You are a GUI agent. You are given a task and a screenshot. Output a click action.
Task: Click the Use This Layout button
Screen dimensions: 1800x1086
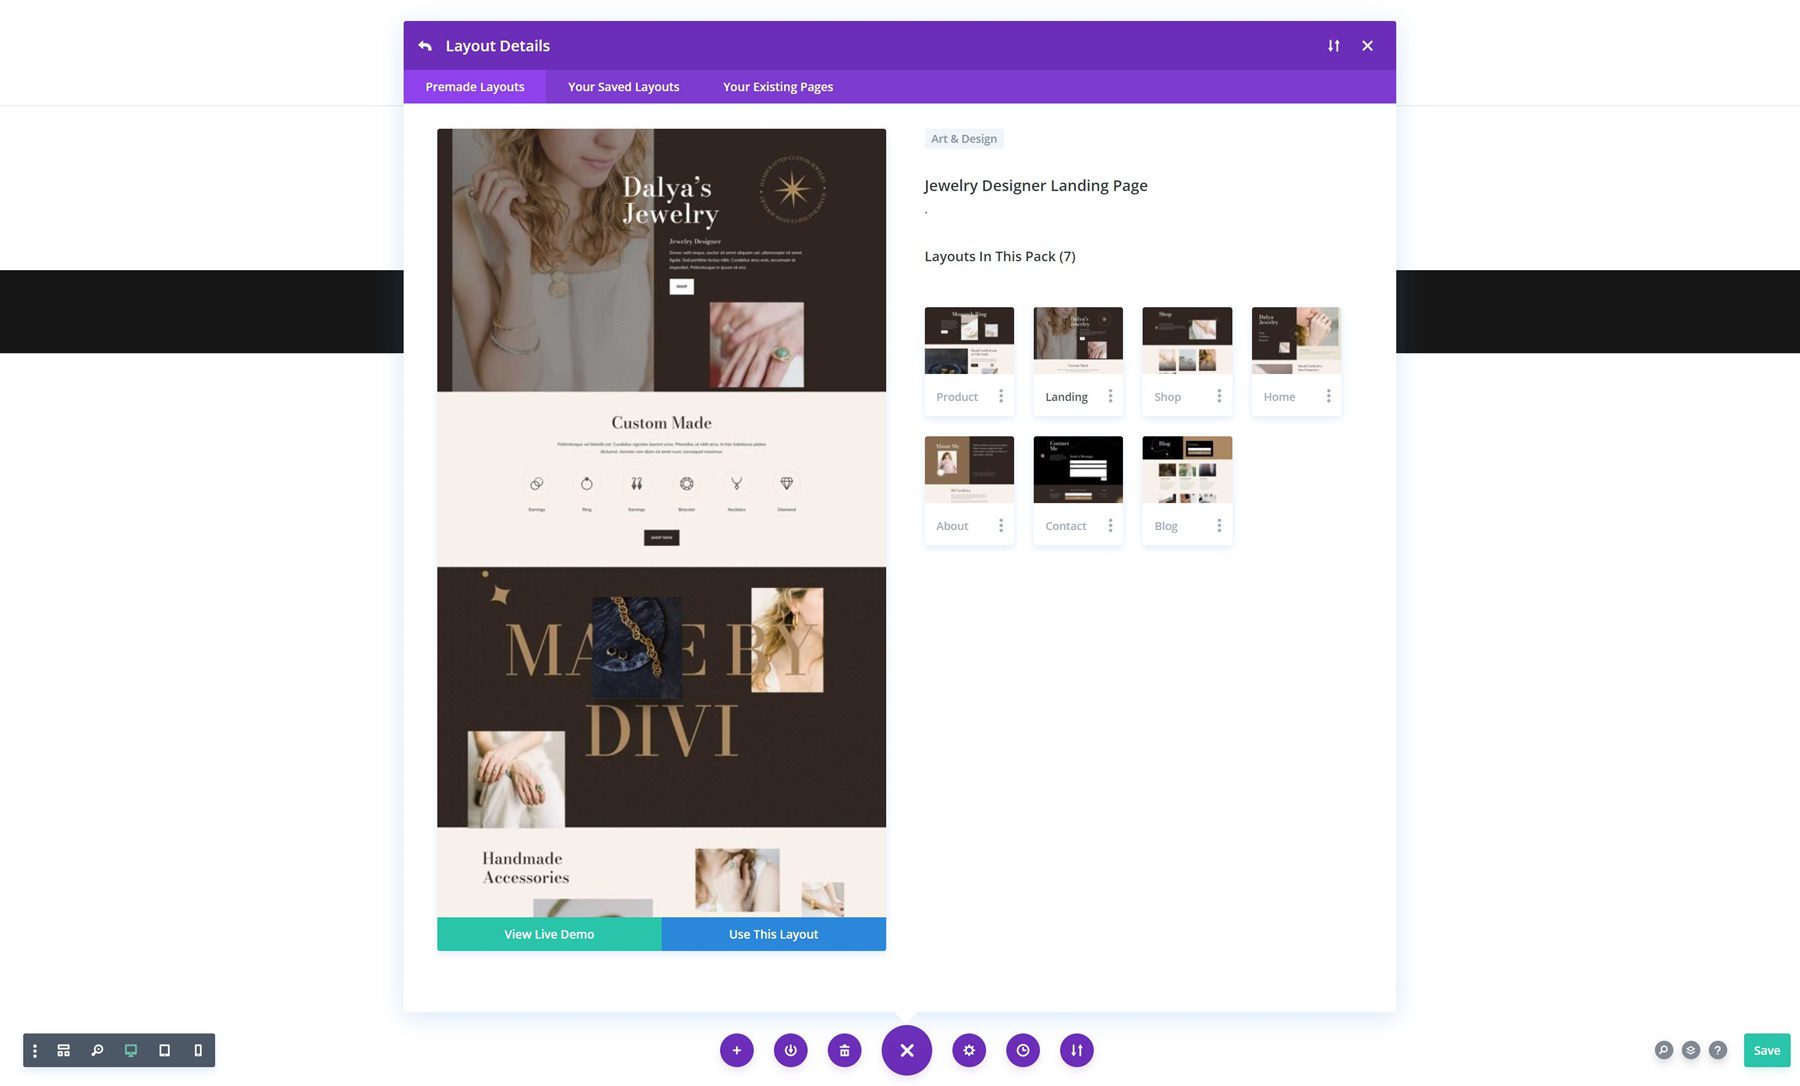click(773, 933)
